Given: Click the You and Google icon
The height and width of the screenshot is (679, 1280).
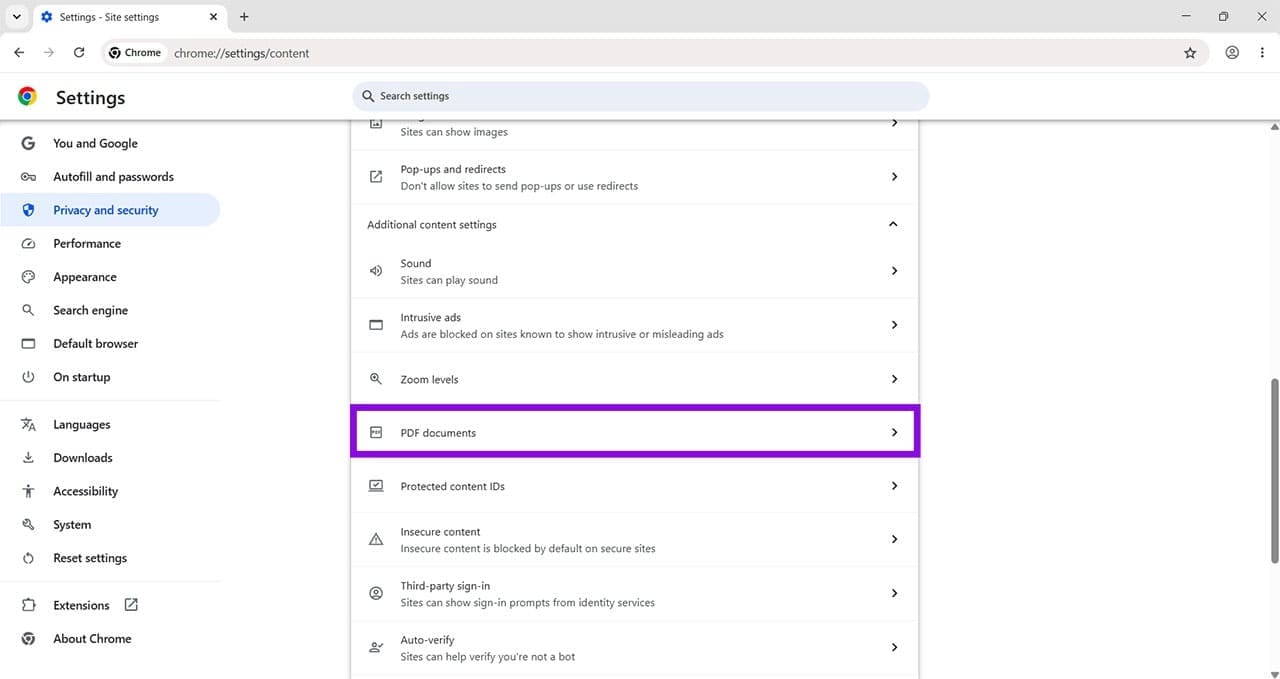Looking at the screenshot, I should (28, 143).
